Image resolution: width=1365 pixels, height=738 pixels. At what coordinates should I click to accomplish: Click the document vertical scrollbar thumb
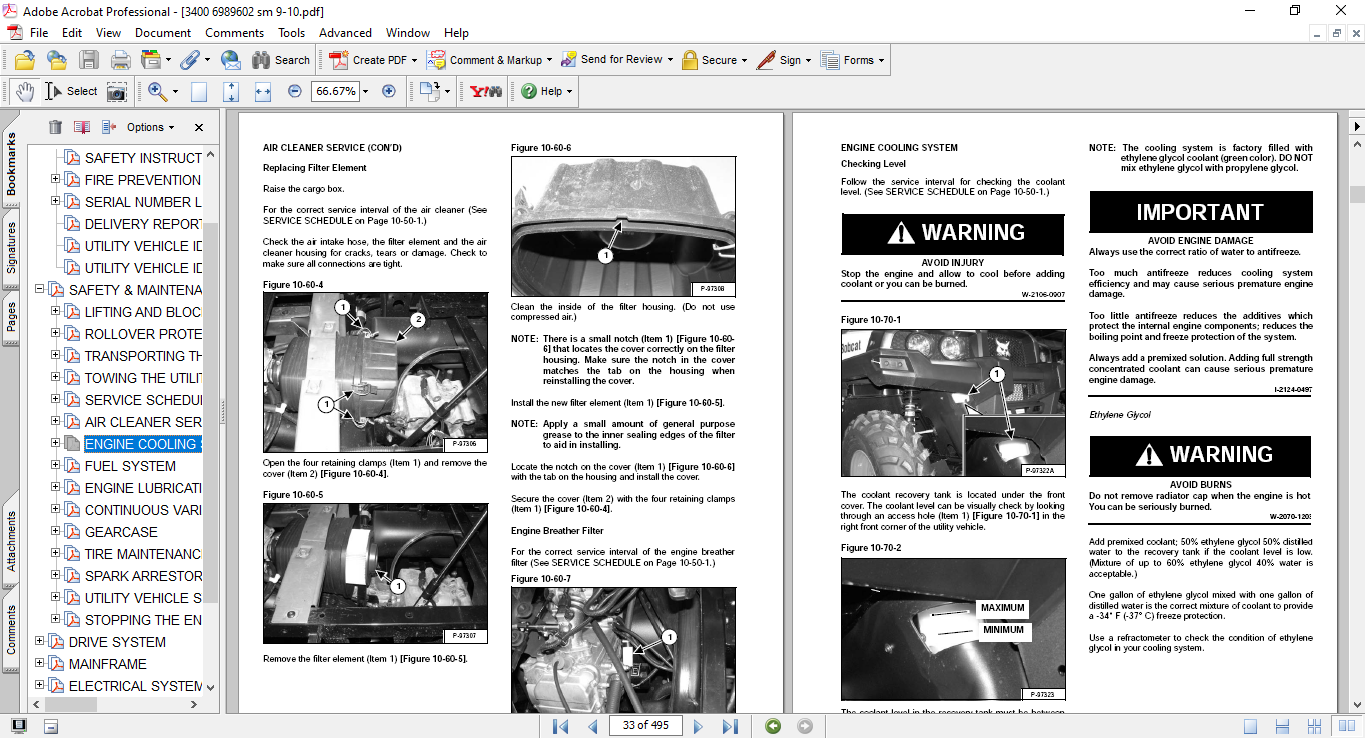pos(1356,195)
